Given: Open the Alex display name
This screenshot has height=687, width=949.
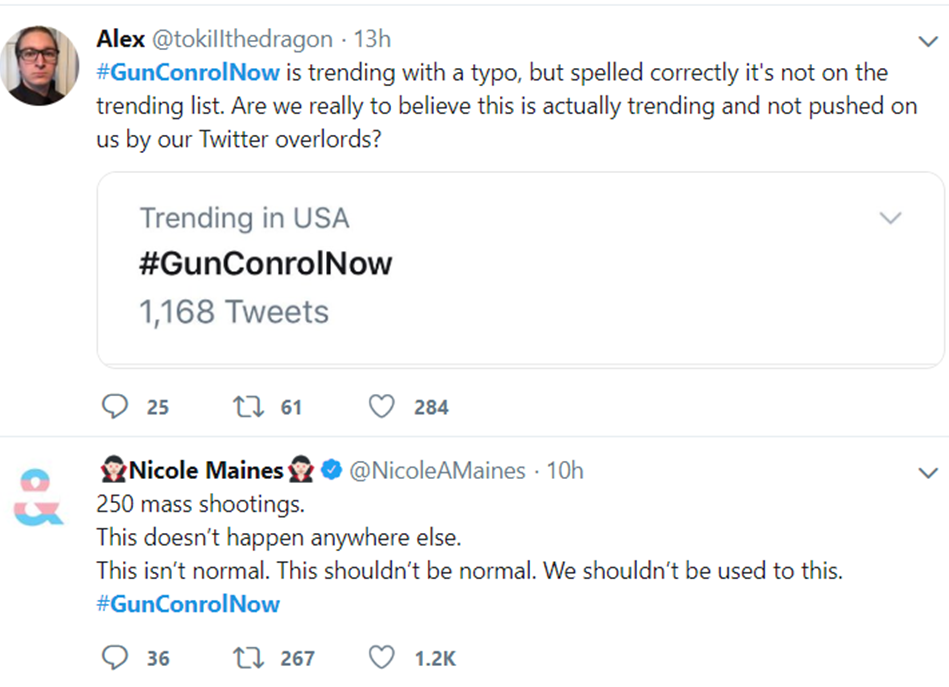Looking at the screenshot, I should [120, 39].
